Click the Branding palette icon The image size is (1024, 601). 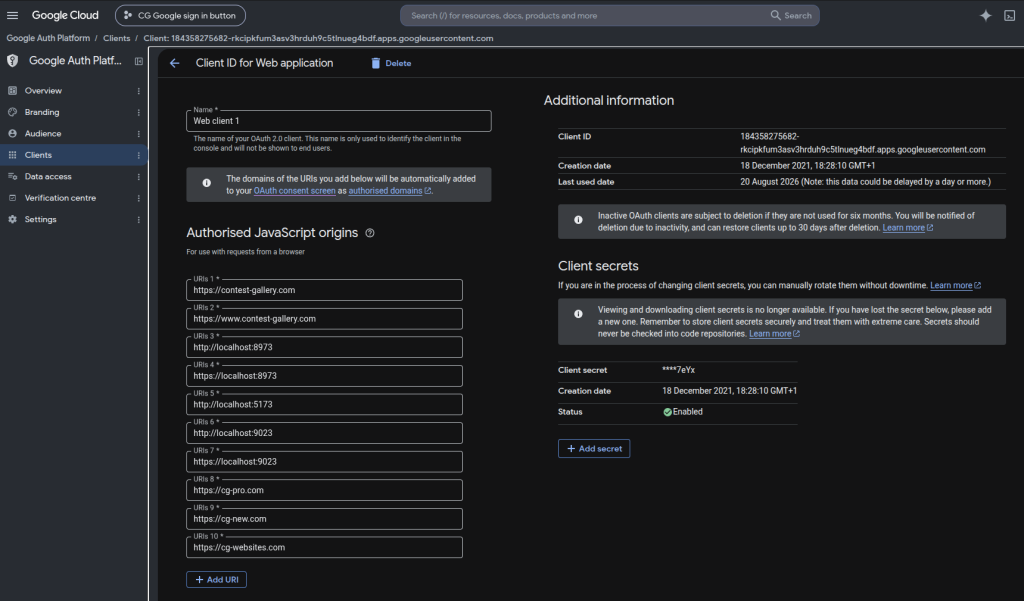coord(12,112)
